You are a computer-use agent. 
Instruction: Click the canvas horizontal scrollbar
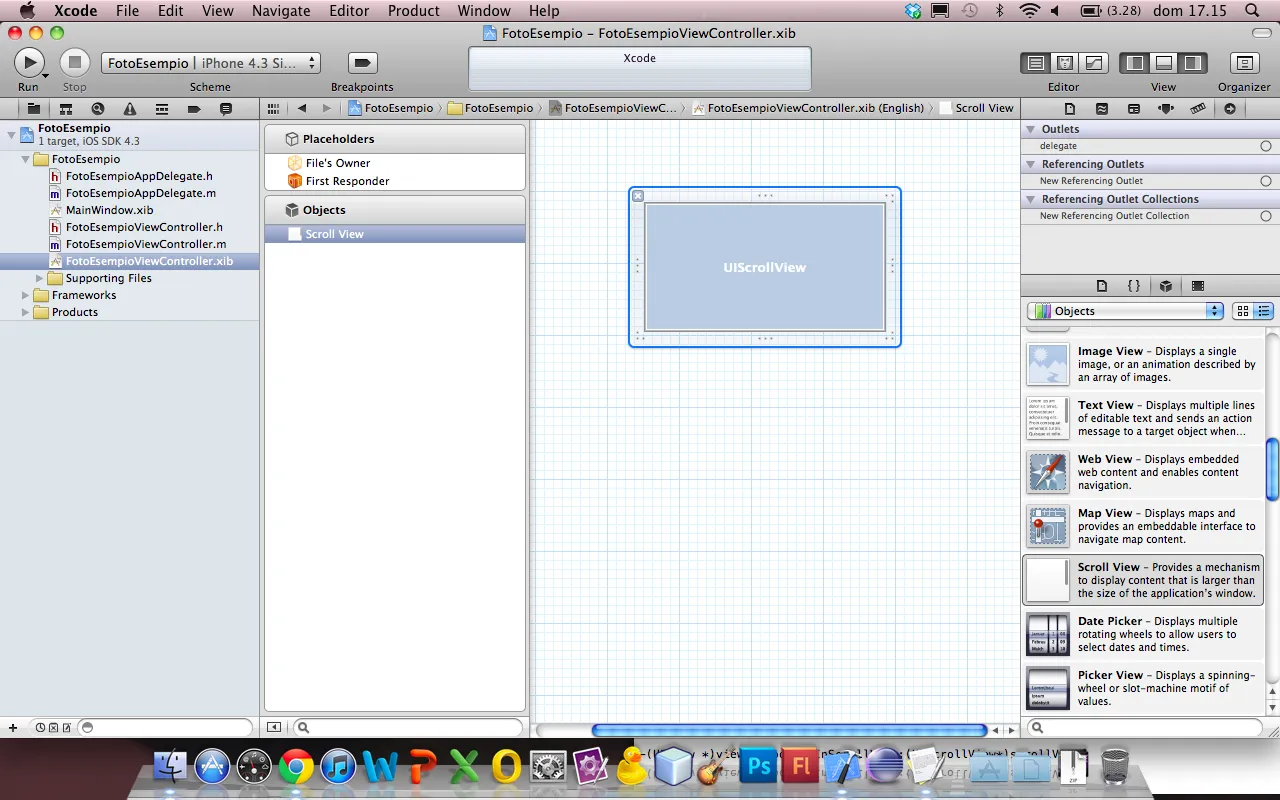[789, 730]
